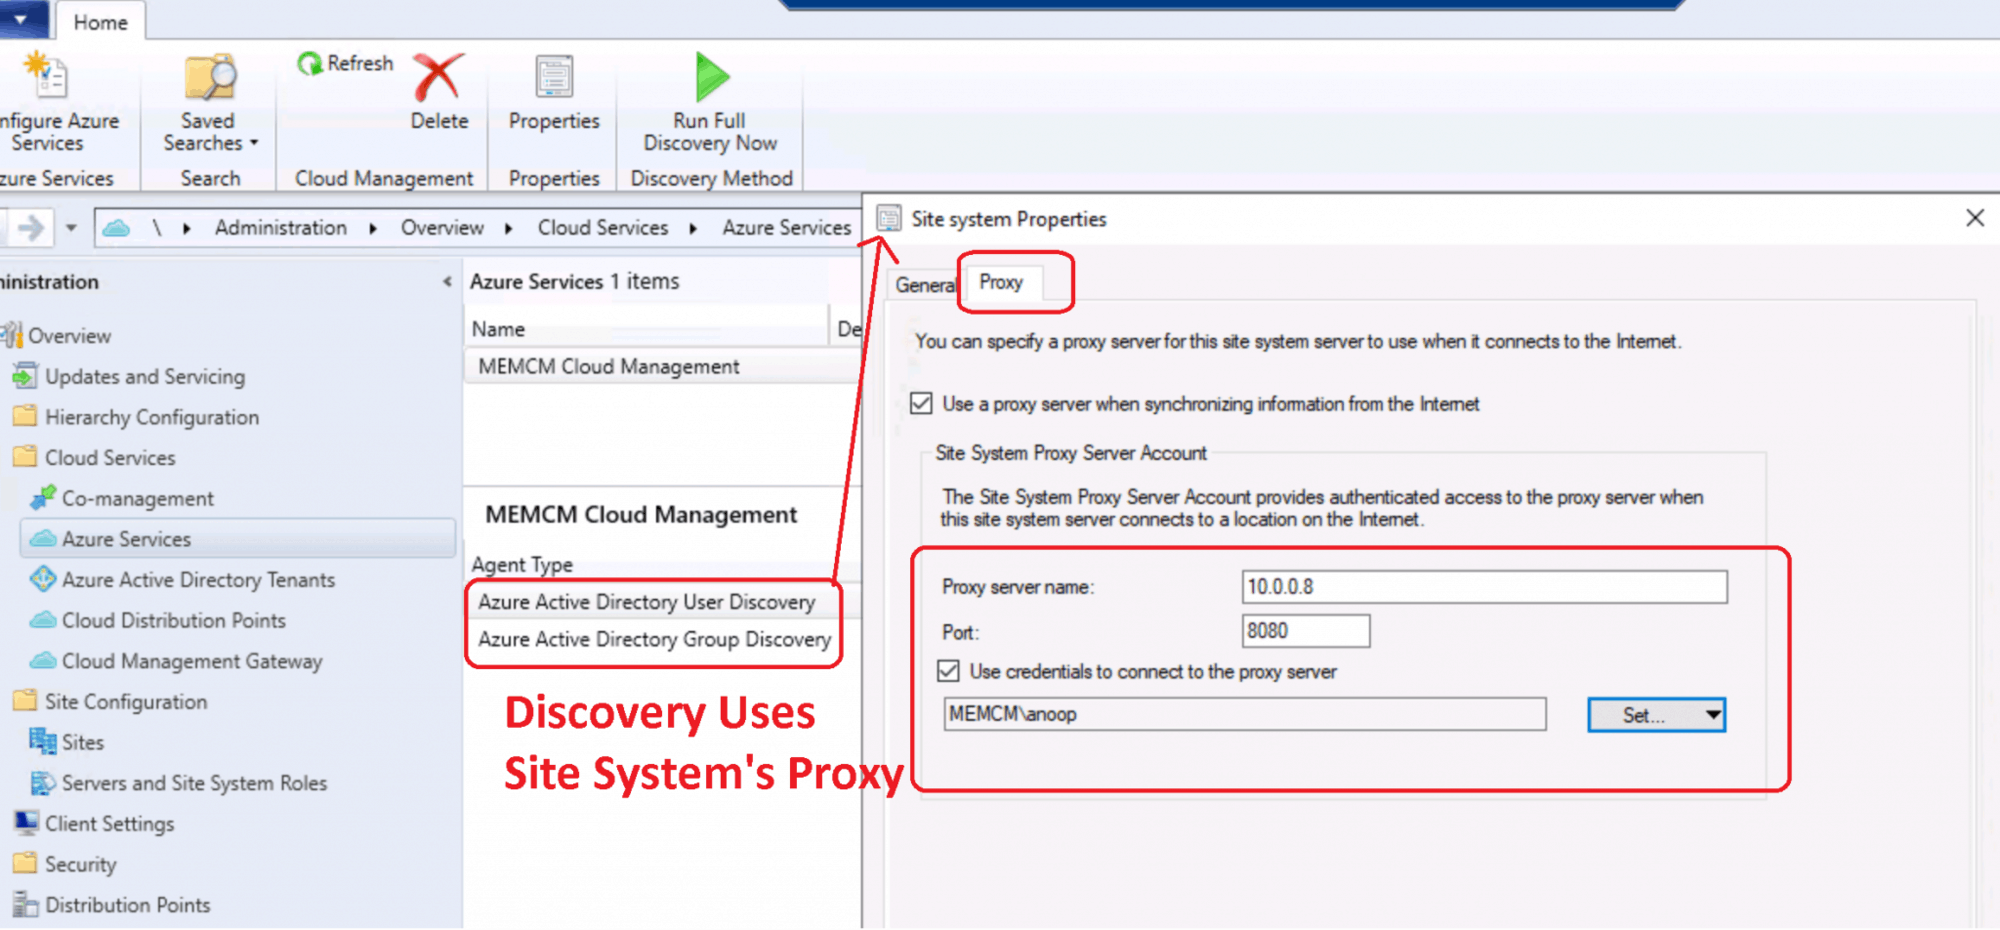The image size is (2000, 930).
Task: Open the Set... button dropdown arrow
Action: point(1713,715)
